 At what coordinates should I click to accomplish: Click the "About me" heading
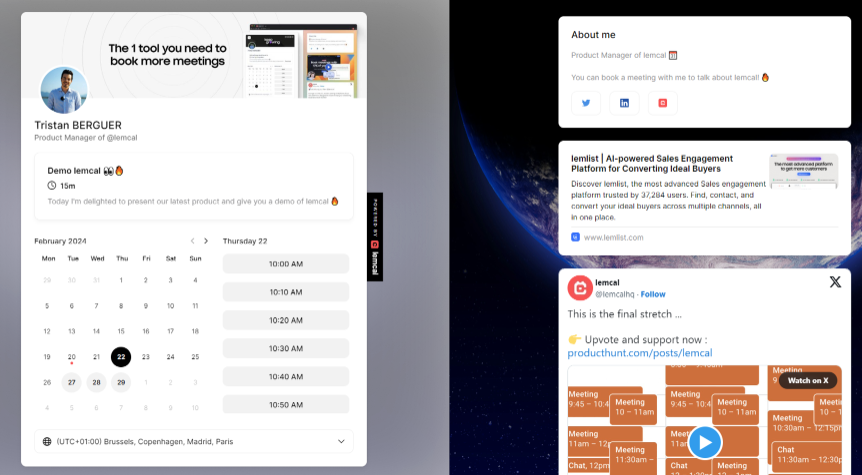tap(593, 35)
